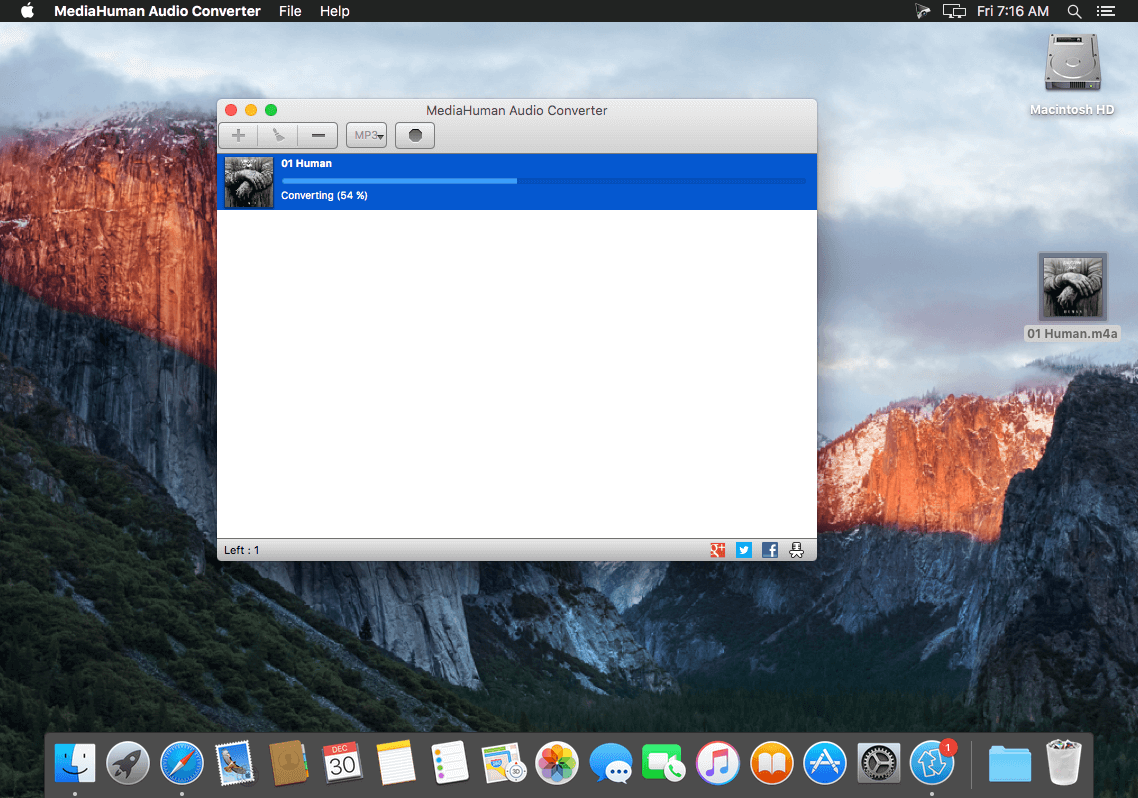Click the display mirroring menu bar icon

pyautogui.click(x=954, y=11)
